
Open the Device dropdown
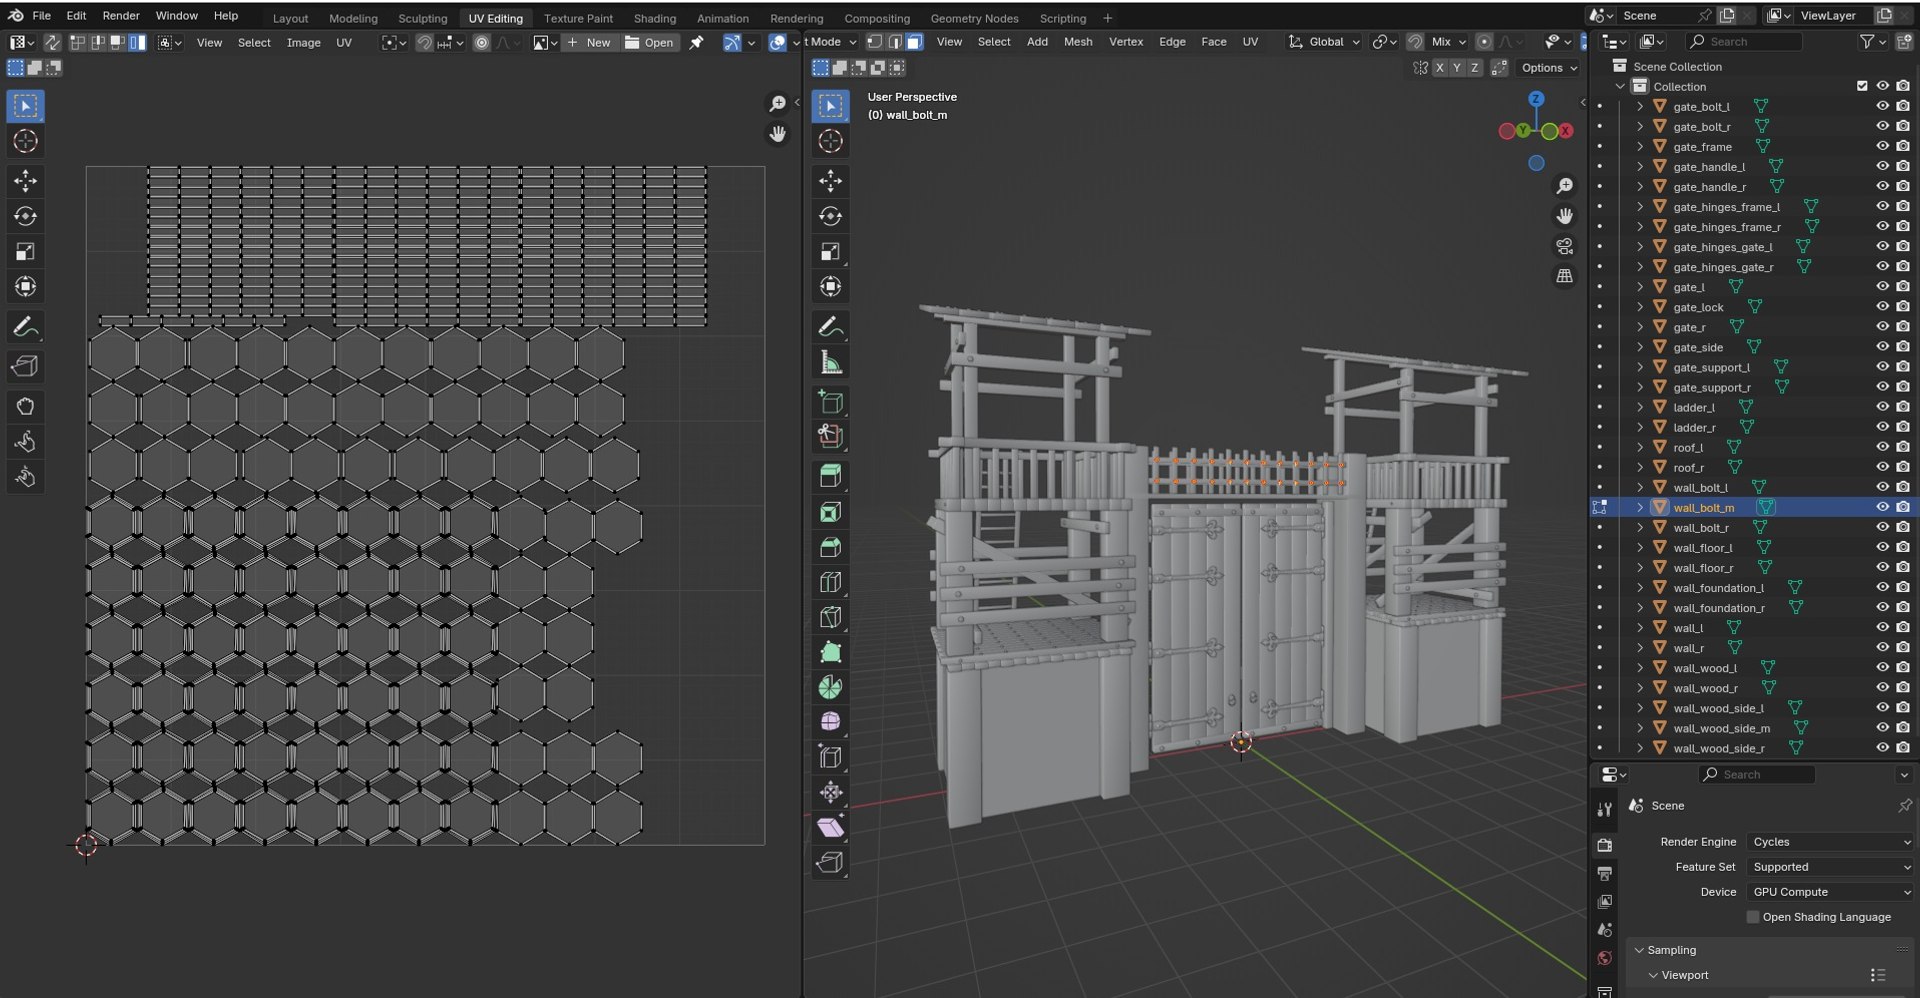click(1830, 892)
